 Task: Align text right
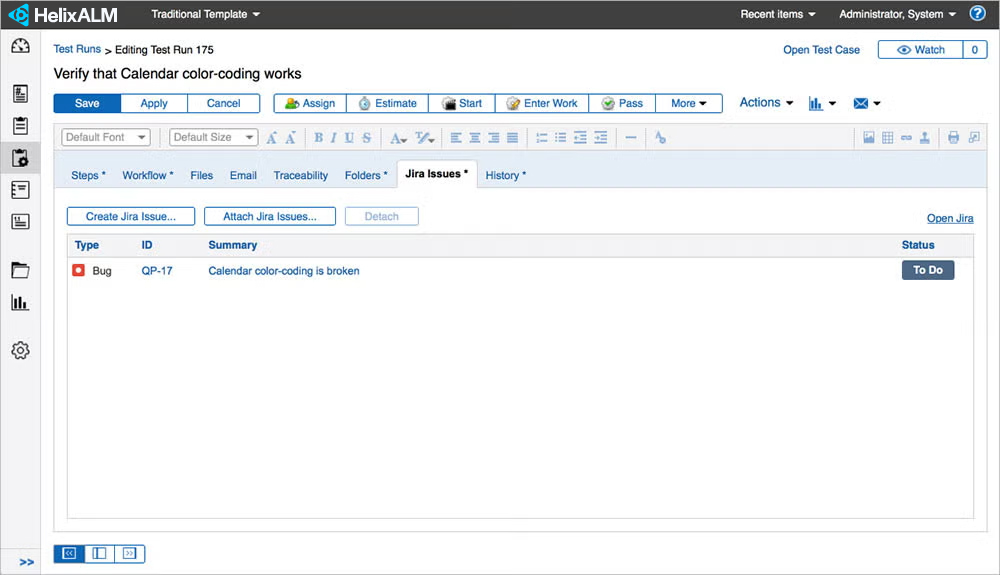pyautogui.click(x=494, y=138)
